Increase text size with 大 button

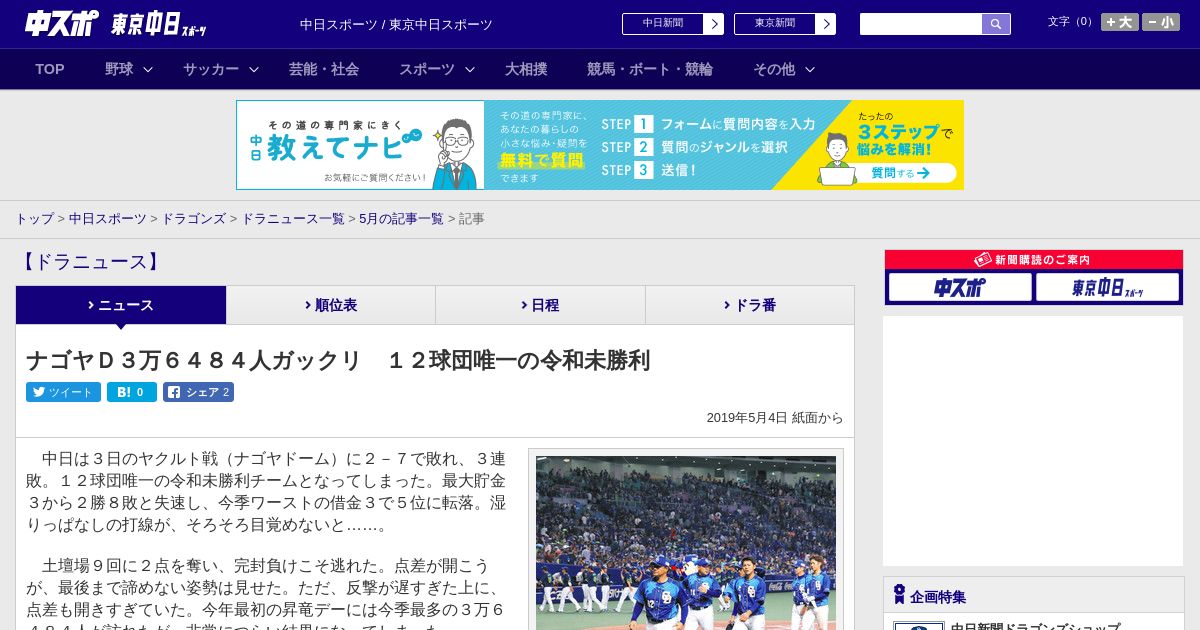click(1120, 22)
